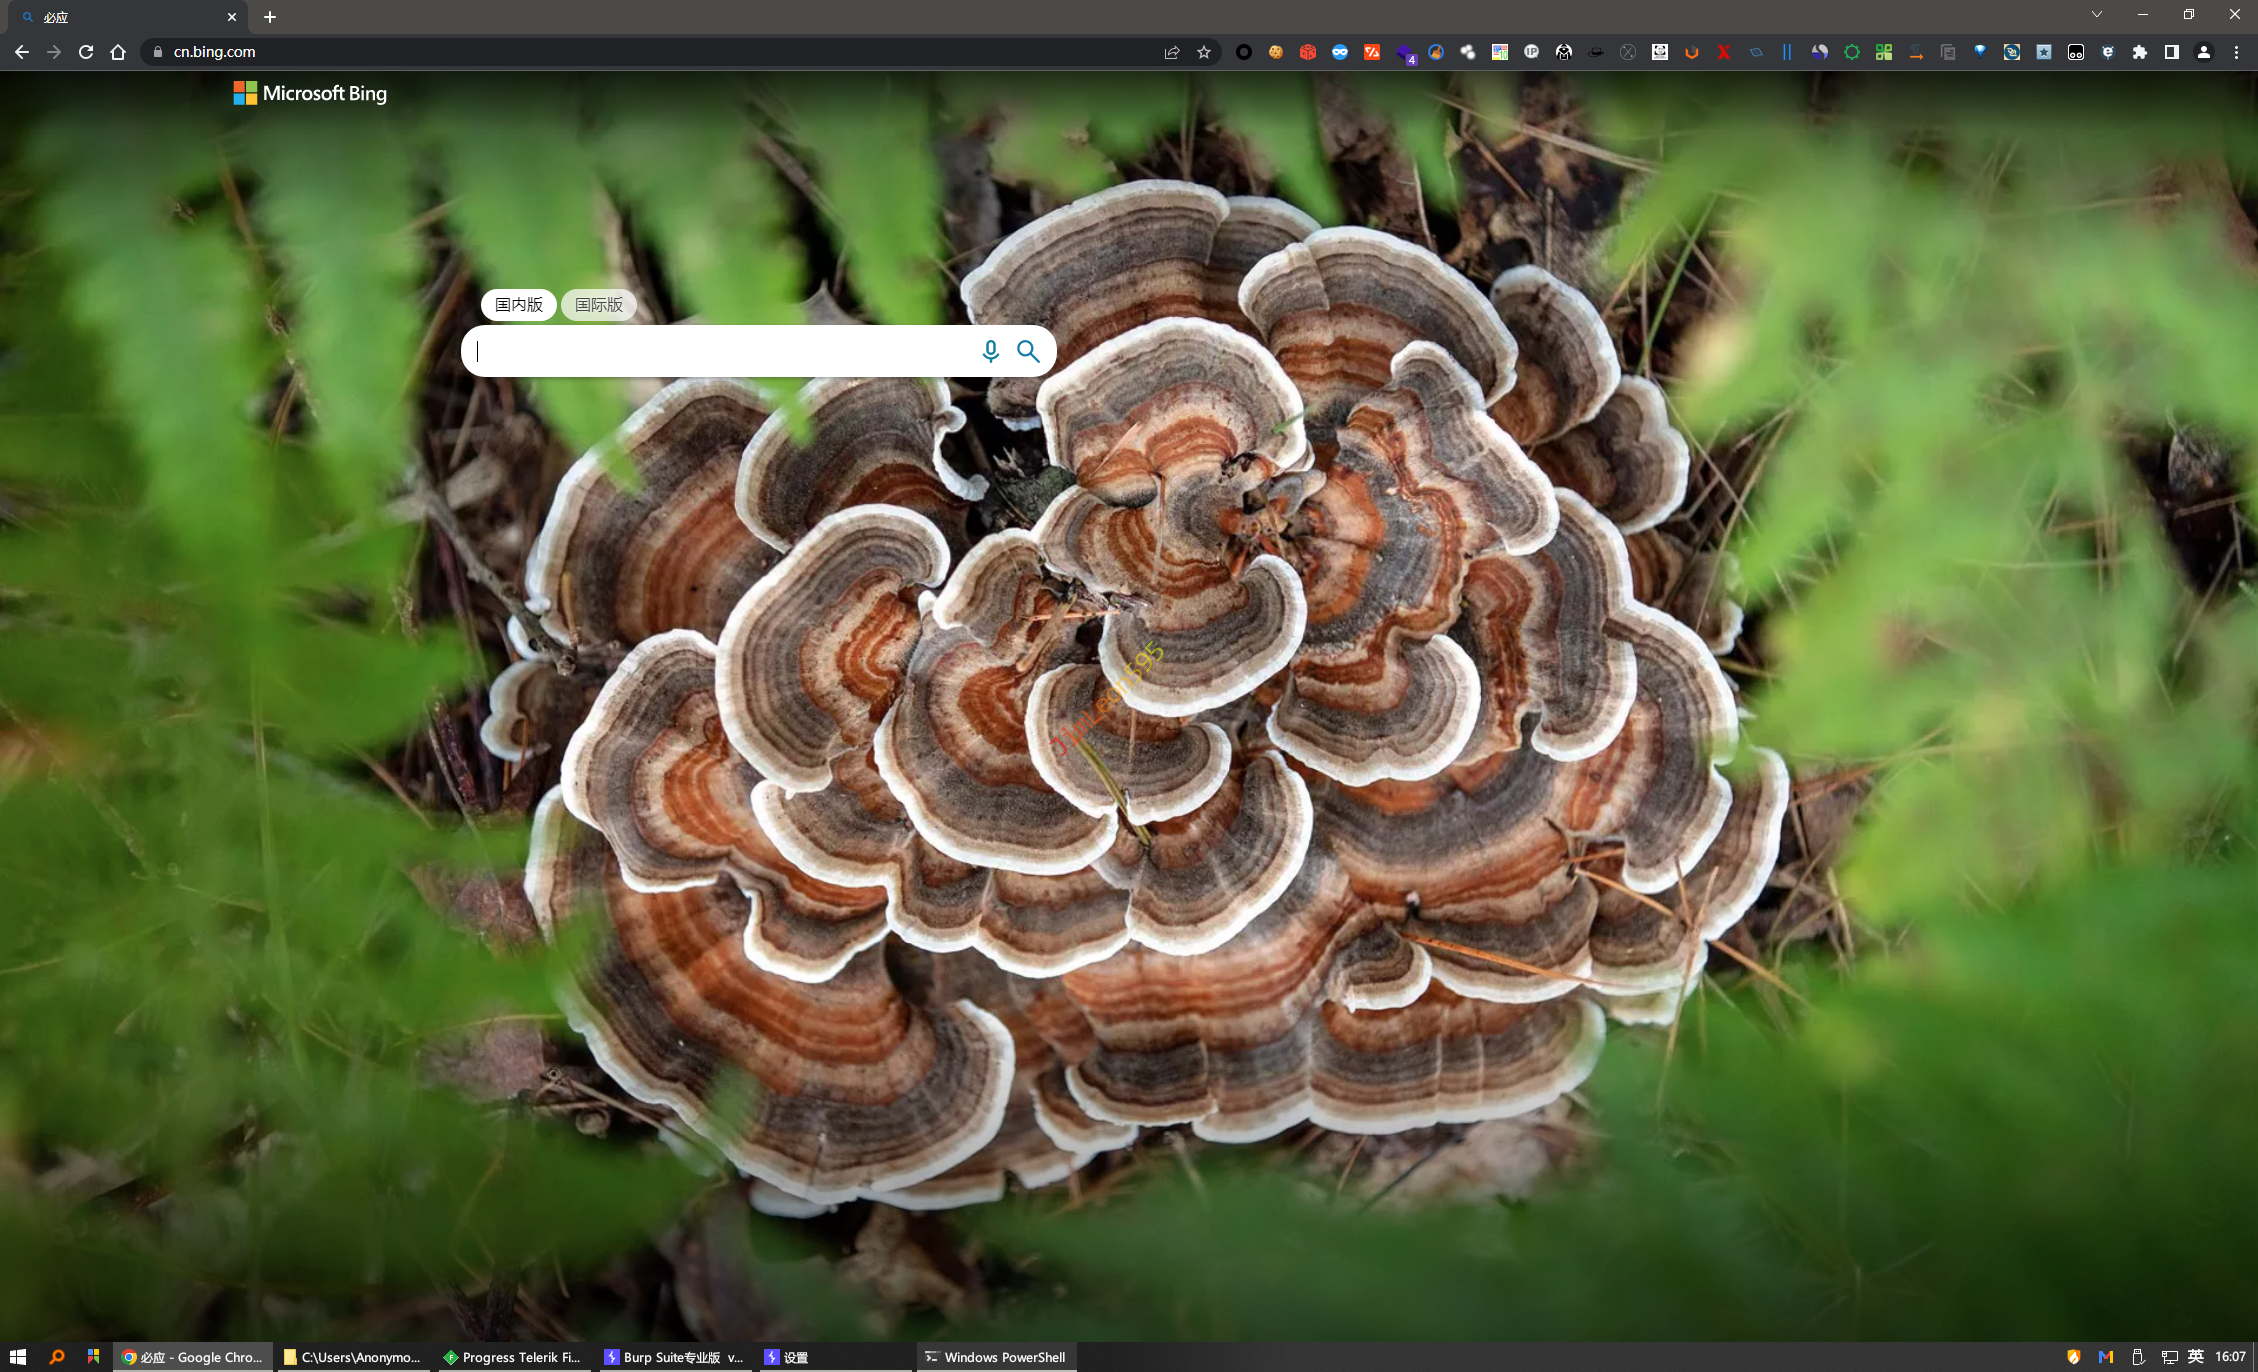Viewport: 2258px width, 1372px height.
Task: Open the red dice extension icon
Action: point(1308,52)
